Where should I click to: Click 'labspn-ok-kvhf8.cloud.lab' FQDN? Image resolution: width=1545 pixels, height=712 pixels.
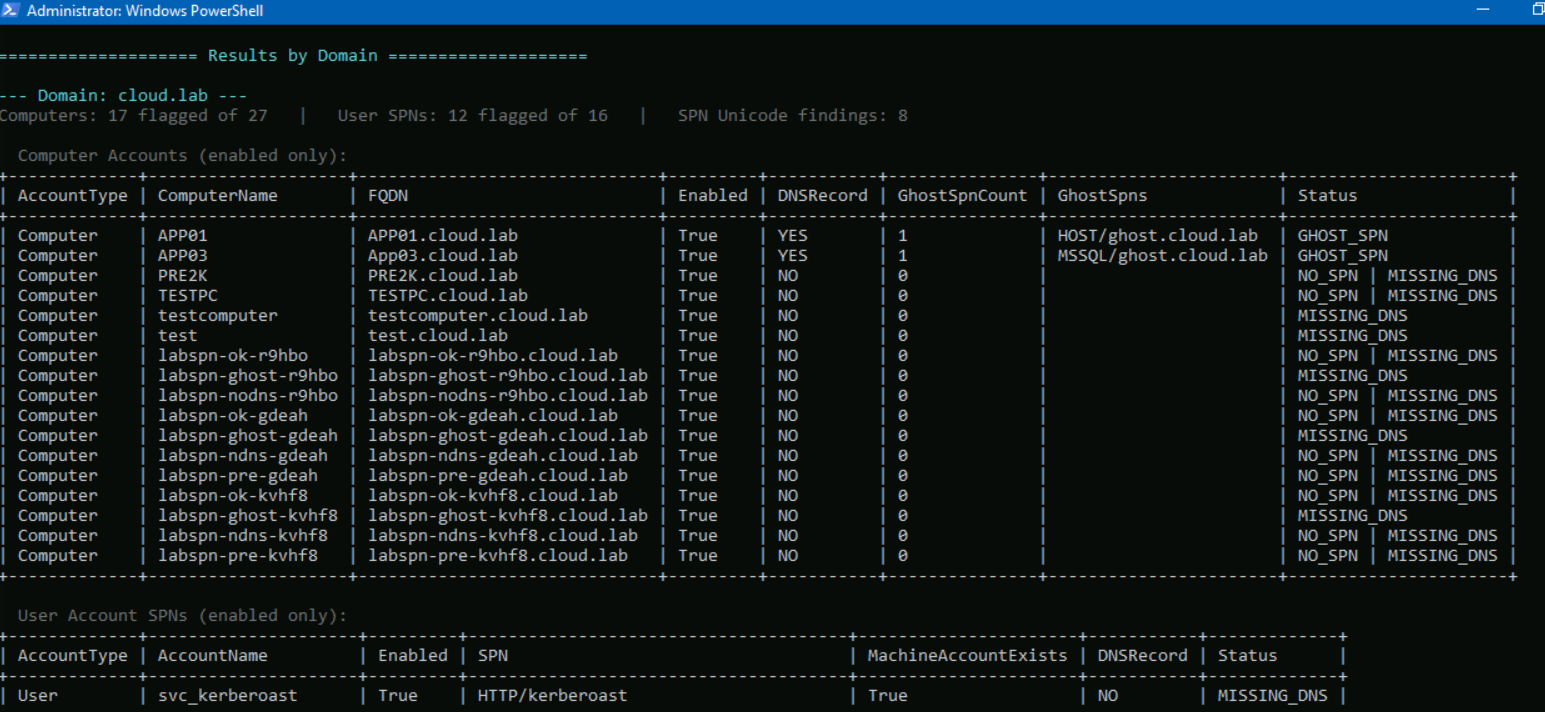coord(492,496)
